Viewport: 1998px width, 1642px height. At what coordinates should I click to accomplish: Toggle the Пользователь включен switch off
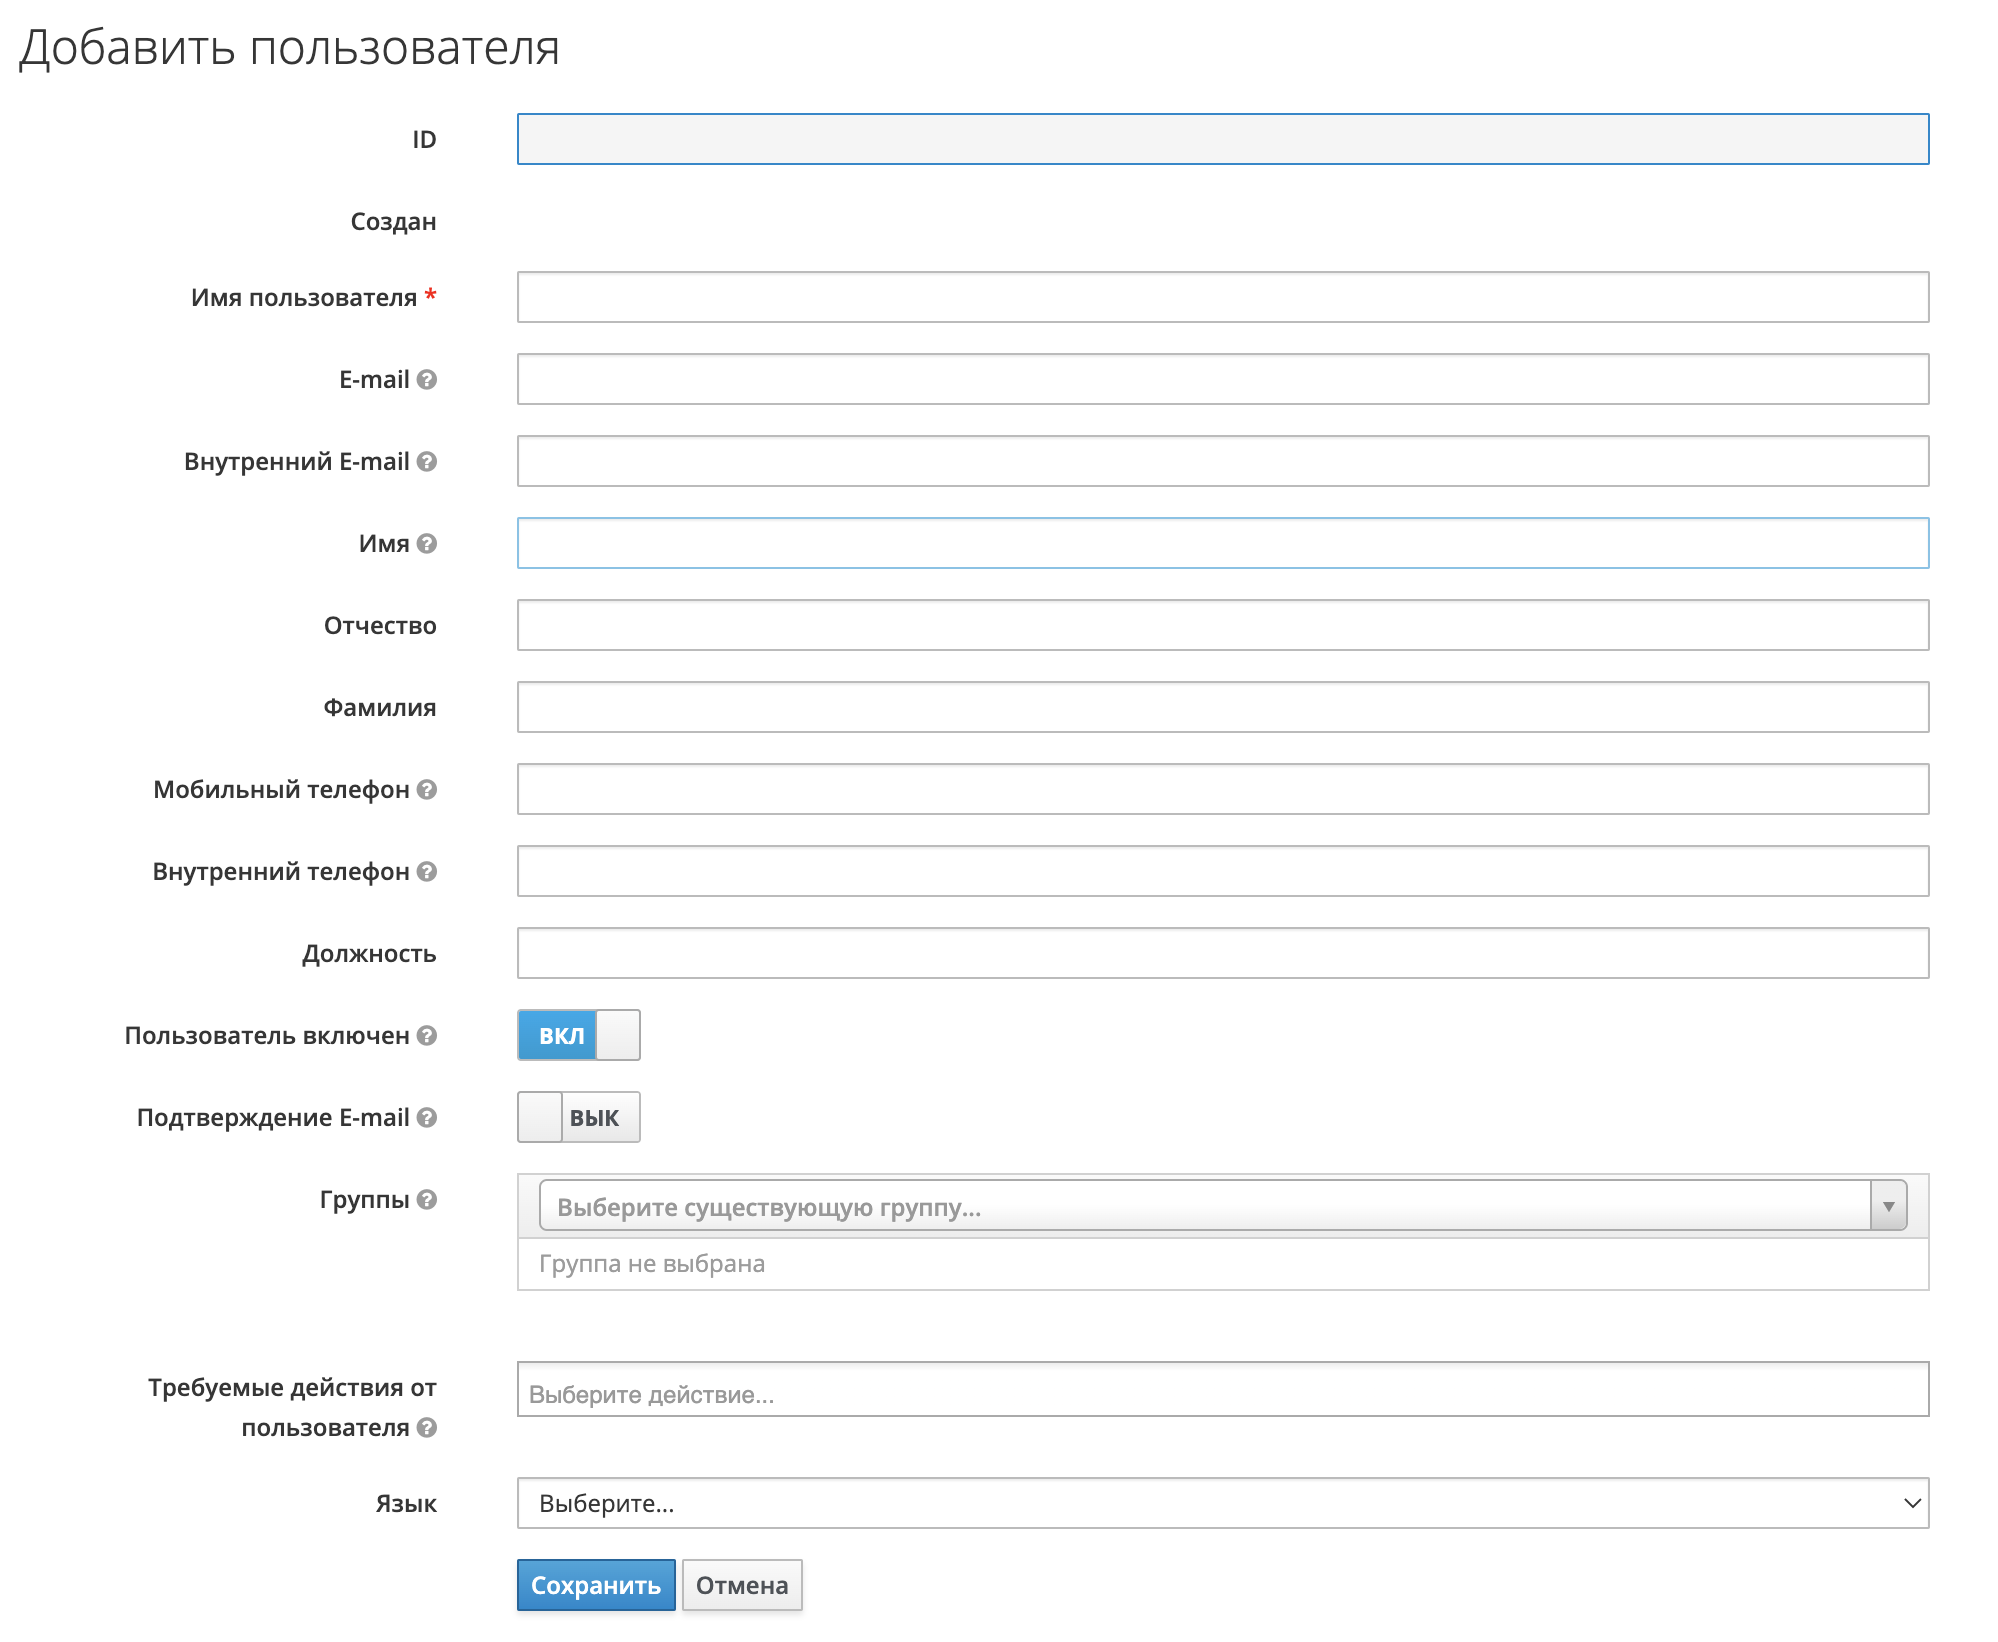pyautogui.click(x=578, y=1036)
